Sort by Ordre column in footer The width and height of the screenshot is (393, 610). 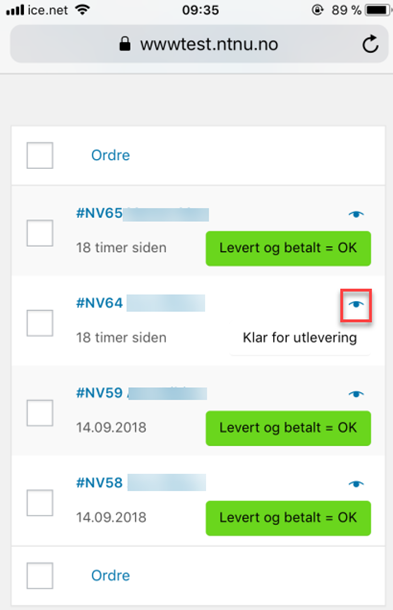[111, 575]
